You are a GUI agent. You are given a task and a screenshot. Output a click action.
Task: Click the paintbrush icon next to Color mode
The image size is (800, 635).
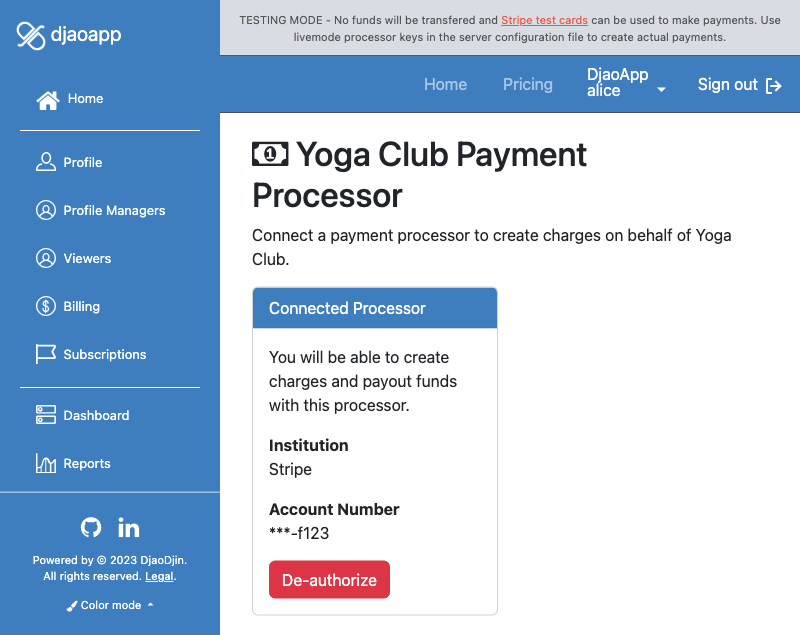pos(72,606)
